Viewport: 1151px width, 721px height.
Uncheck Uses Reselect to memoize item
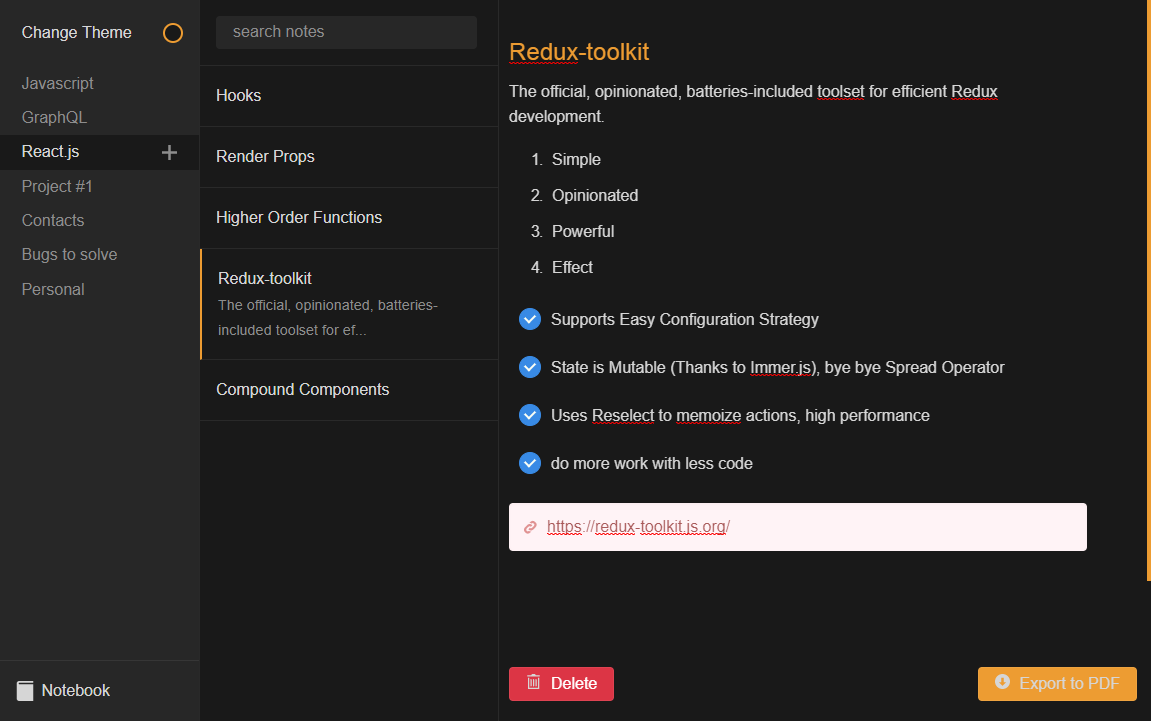(x=530, y=416)
